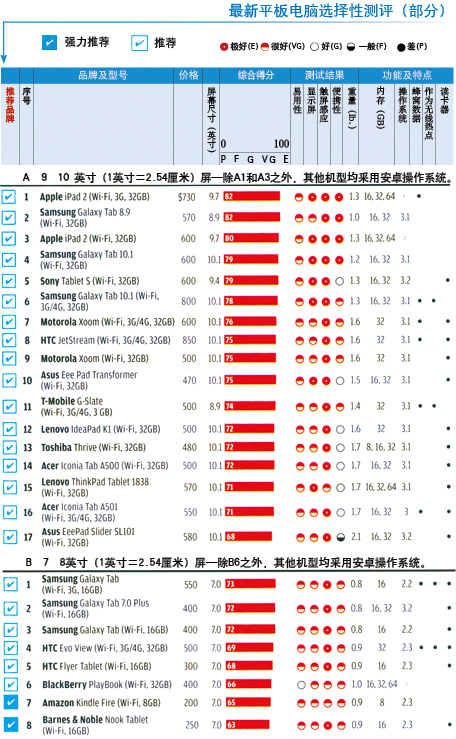Image resolution: width=456 pixels, height=739 pixels.
Task: Click the red score bar showing 63 for Nook Tablet
Action: click(248, 724)
